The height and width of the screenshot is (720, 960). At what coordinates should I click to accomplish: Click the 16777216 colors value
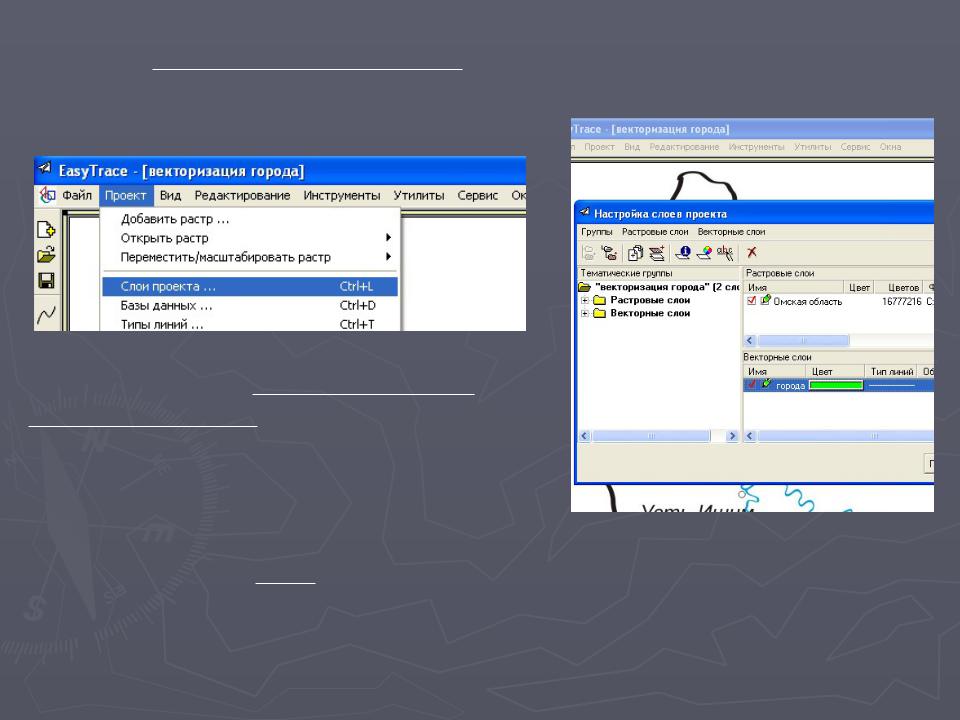[x=901, y=301]
